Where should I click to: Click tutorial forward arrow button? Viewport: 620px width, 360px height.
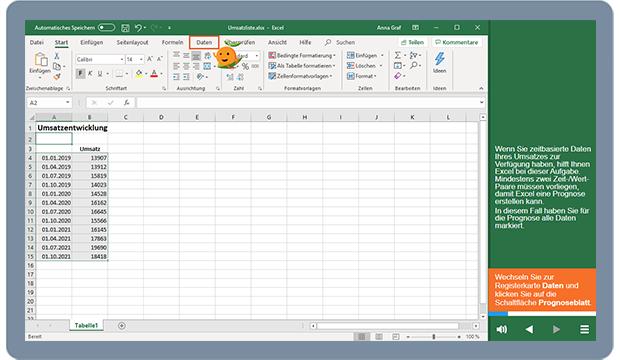[556, 329]
